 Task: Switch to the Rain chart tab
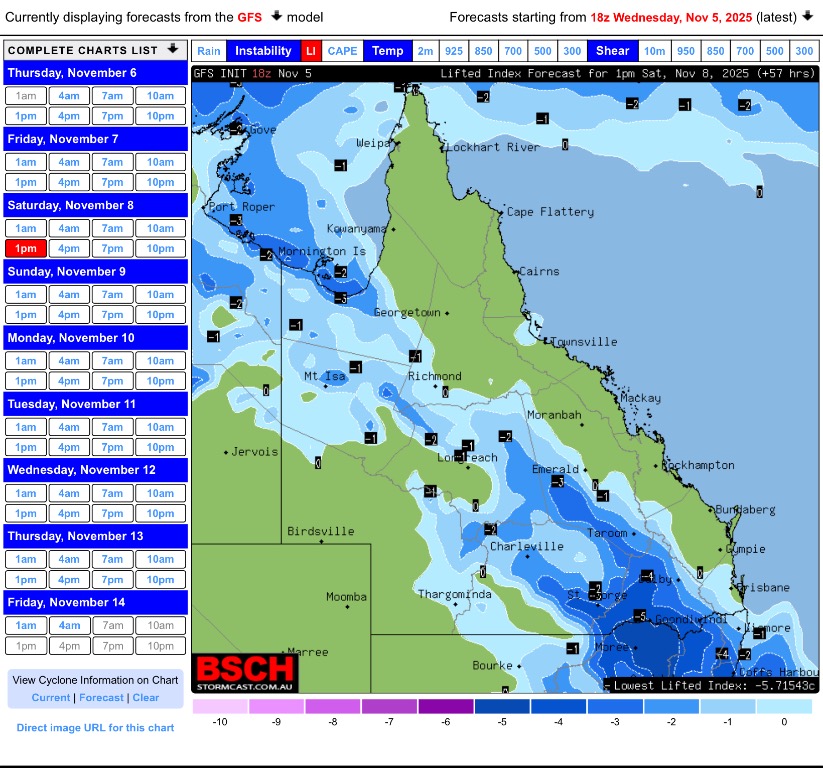(x=208, y=51)
